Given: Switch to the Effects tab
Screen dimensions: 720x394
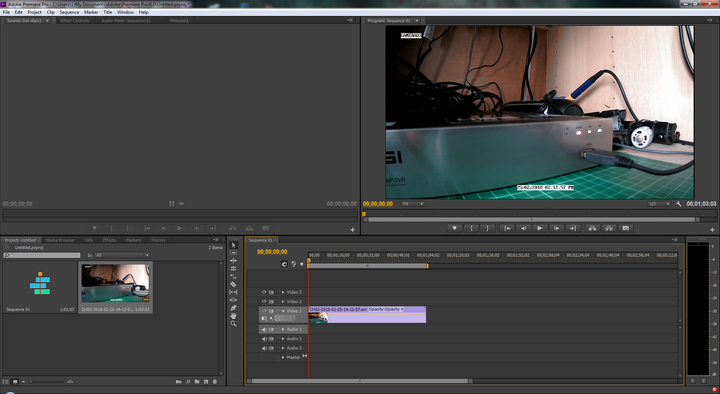Looking at the screenshot, I should point(109,240).
